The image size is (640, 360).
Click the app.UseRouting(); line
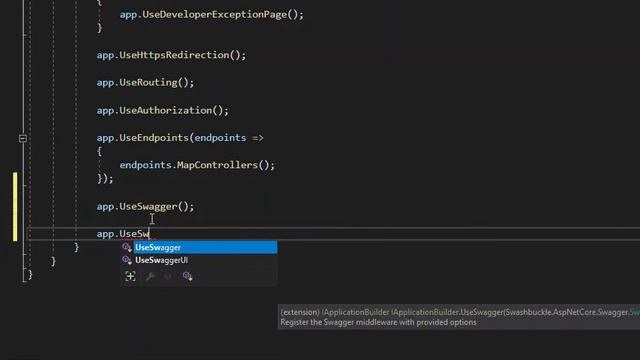pos(145,82)
